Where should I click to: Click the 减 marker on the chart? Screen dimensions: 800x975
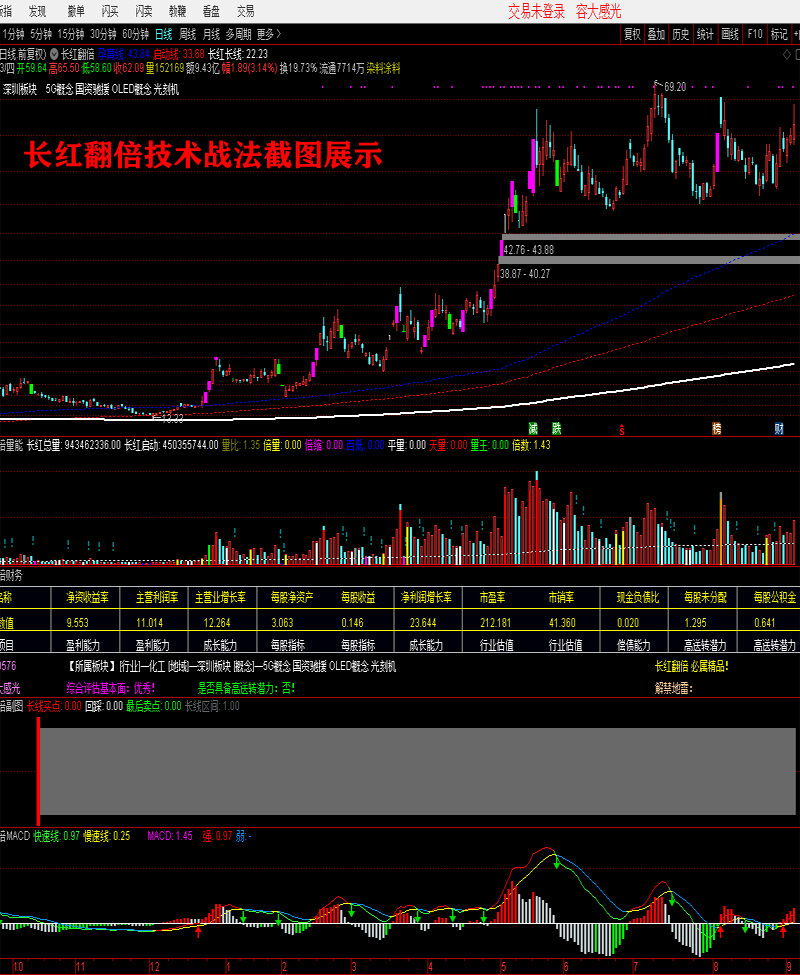click(x=534, y=428)
